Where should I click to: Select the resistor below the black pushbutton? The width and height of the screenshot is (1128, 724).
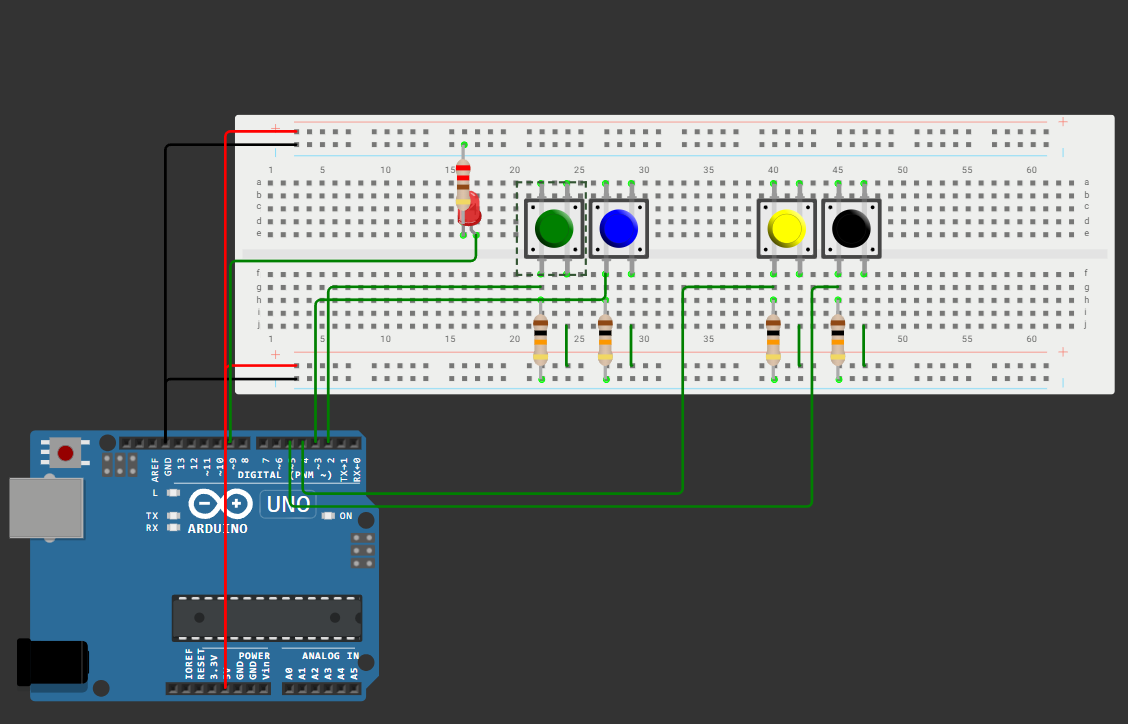[838, 339]
